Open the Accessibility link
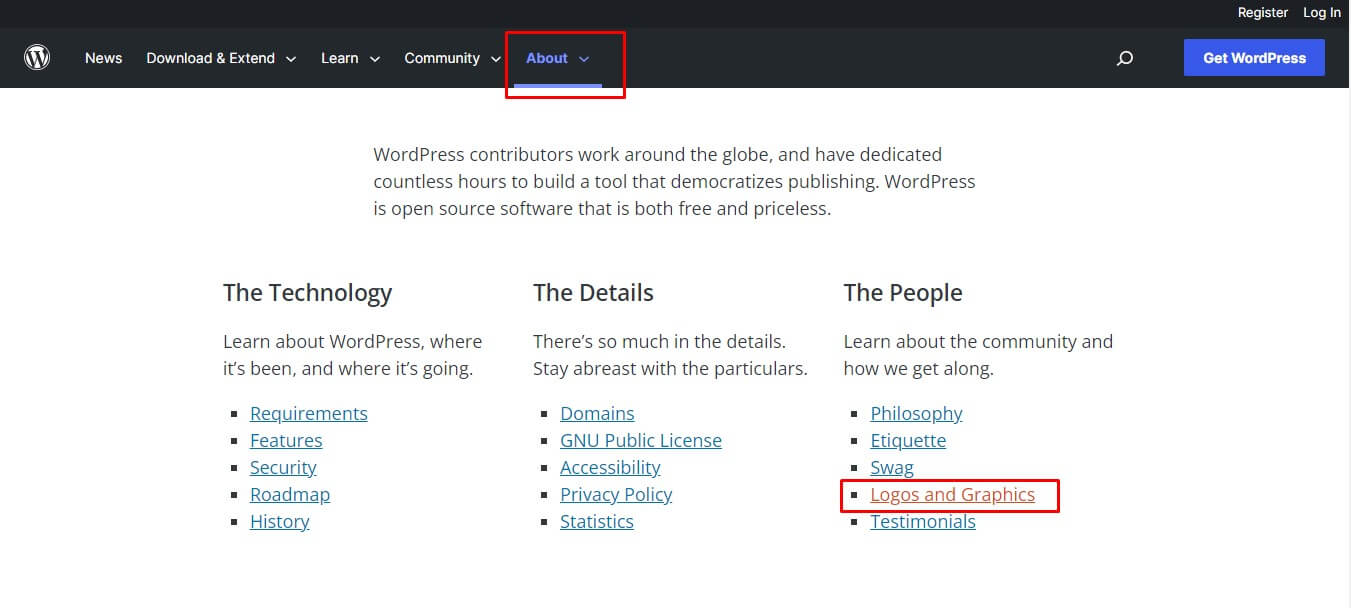Viewport: 1351px width, 608px height. (610, 467)
